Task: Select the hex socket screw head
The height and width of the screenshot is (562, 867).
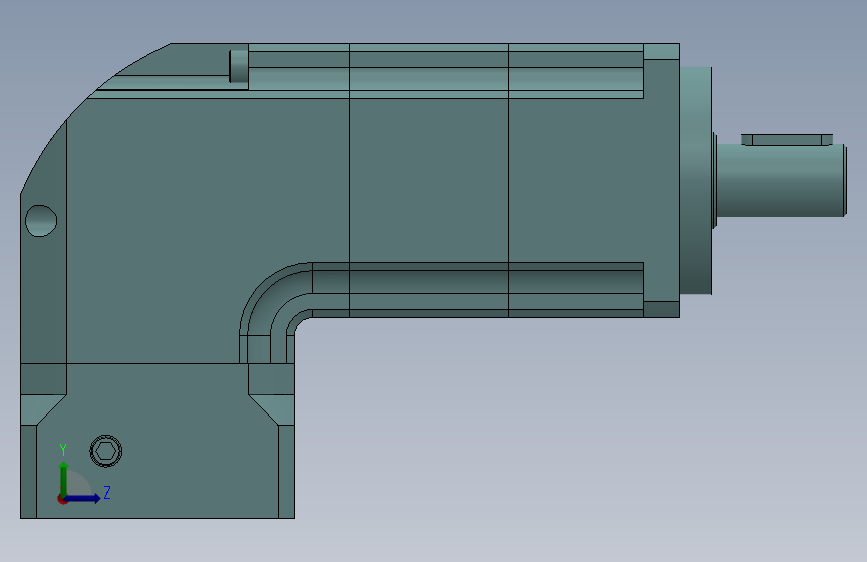Action: click(106, 451)
